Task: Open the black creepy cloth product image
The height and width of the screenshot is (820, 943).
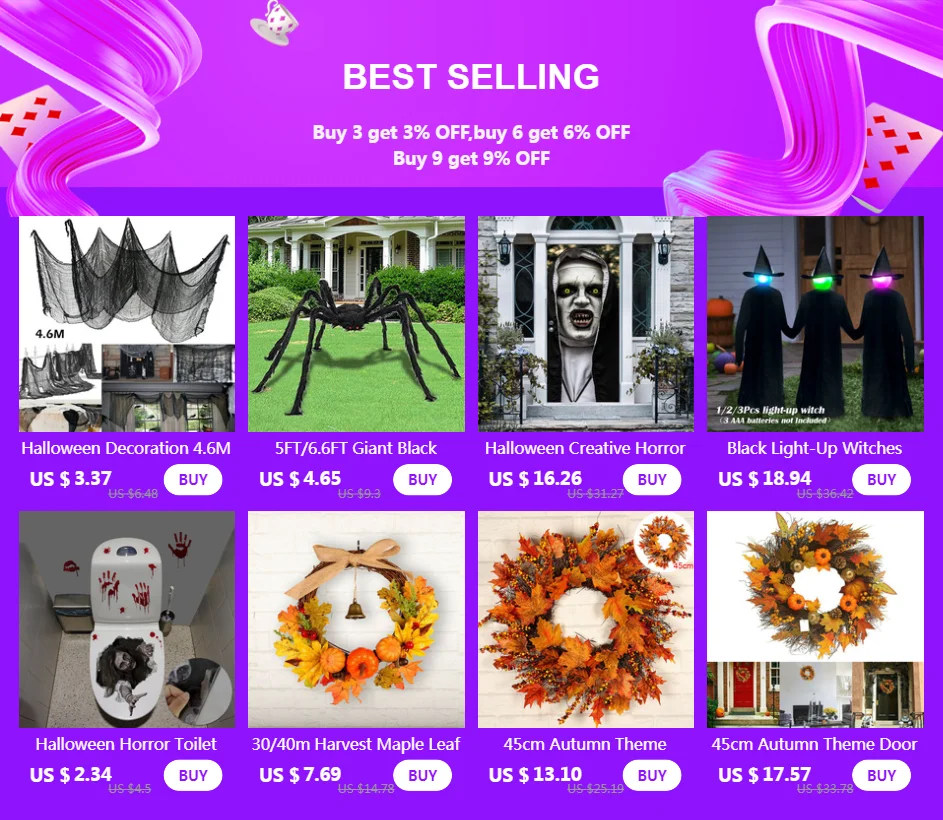Action: (127, 324)
